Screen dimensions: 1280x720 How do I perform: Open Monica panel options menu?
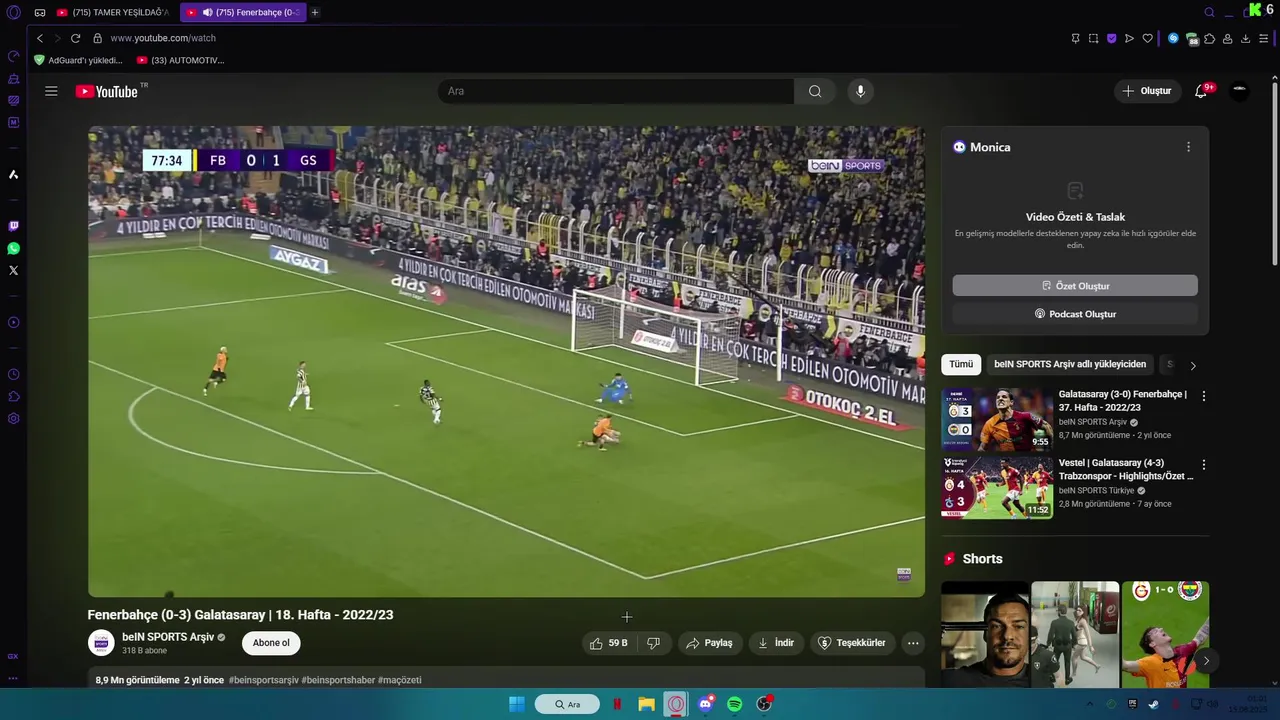click(1188, 147)
